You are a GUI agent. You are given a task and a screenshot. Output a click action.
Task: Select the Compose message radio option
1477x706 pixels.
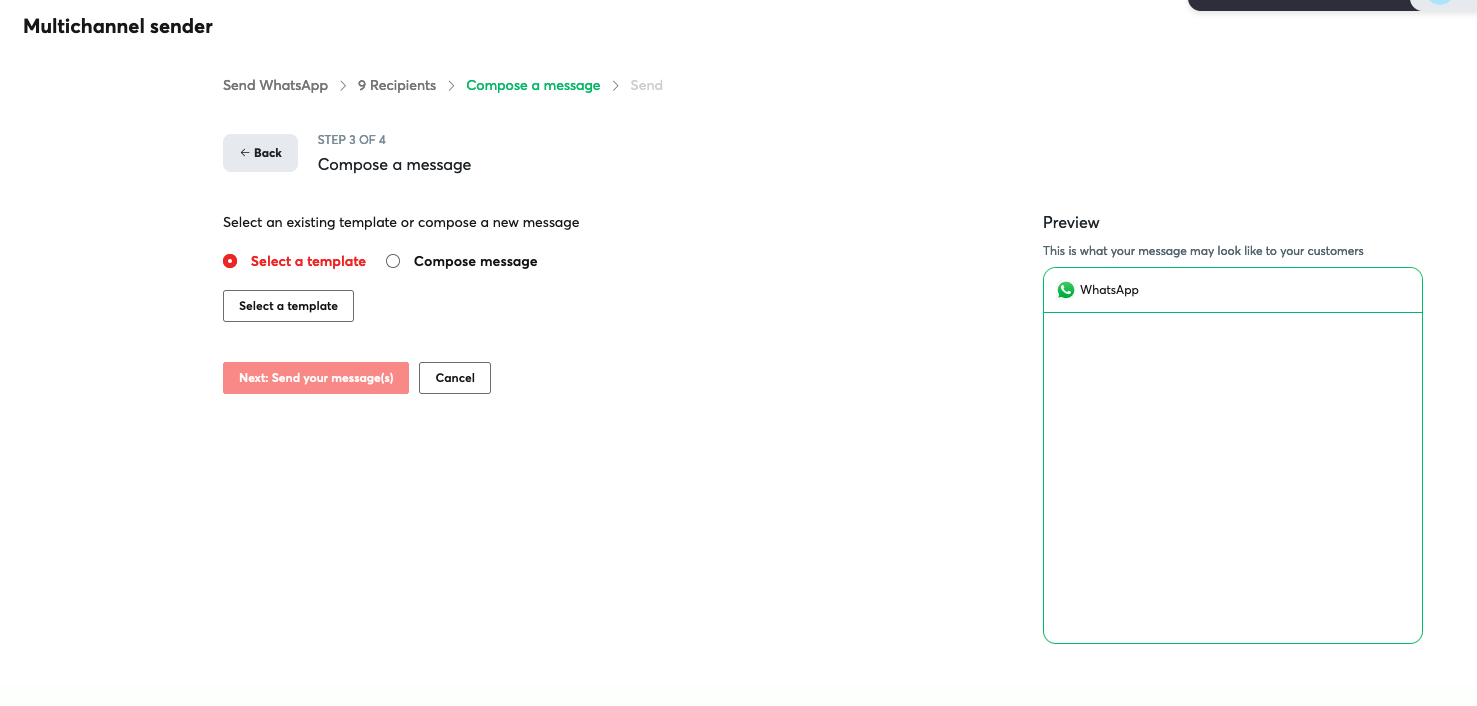pyautogui.click(x=393, y=260)
